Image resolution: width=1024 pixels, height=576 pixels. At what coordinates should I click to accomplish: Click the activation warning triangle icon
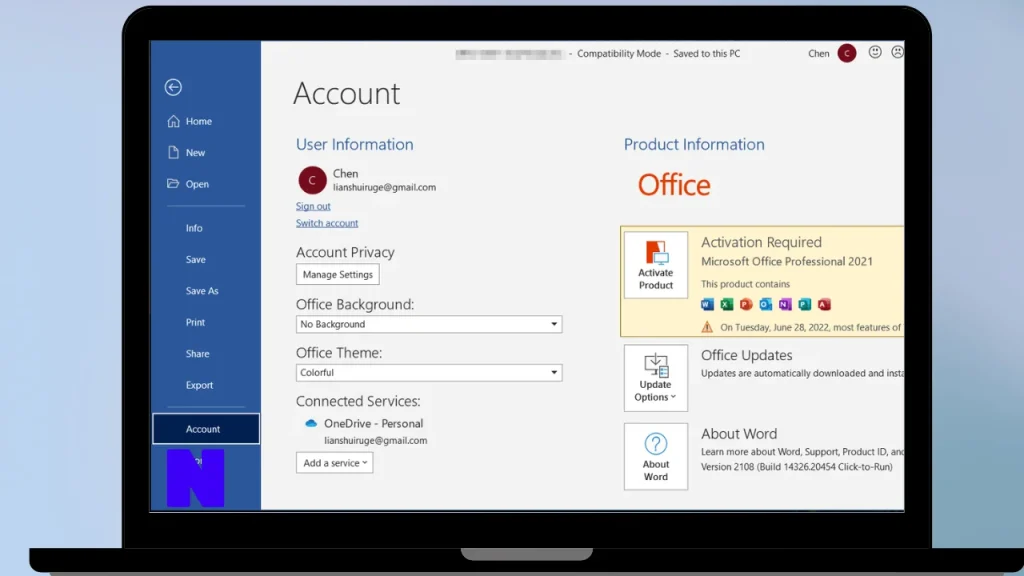click(707, 327)
